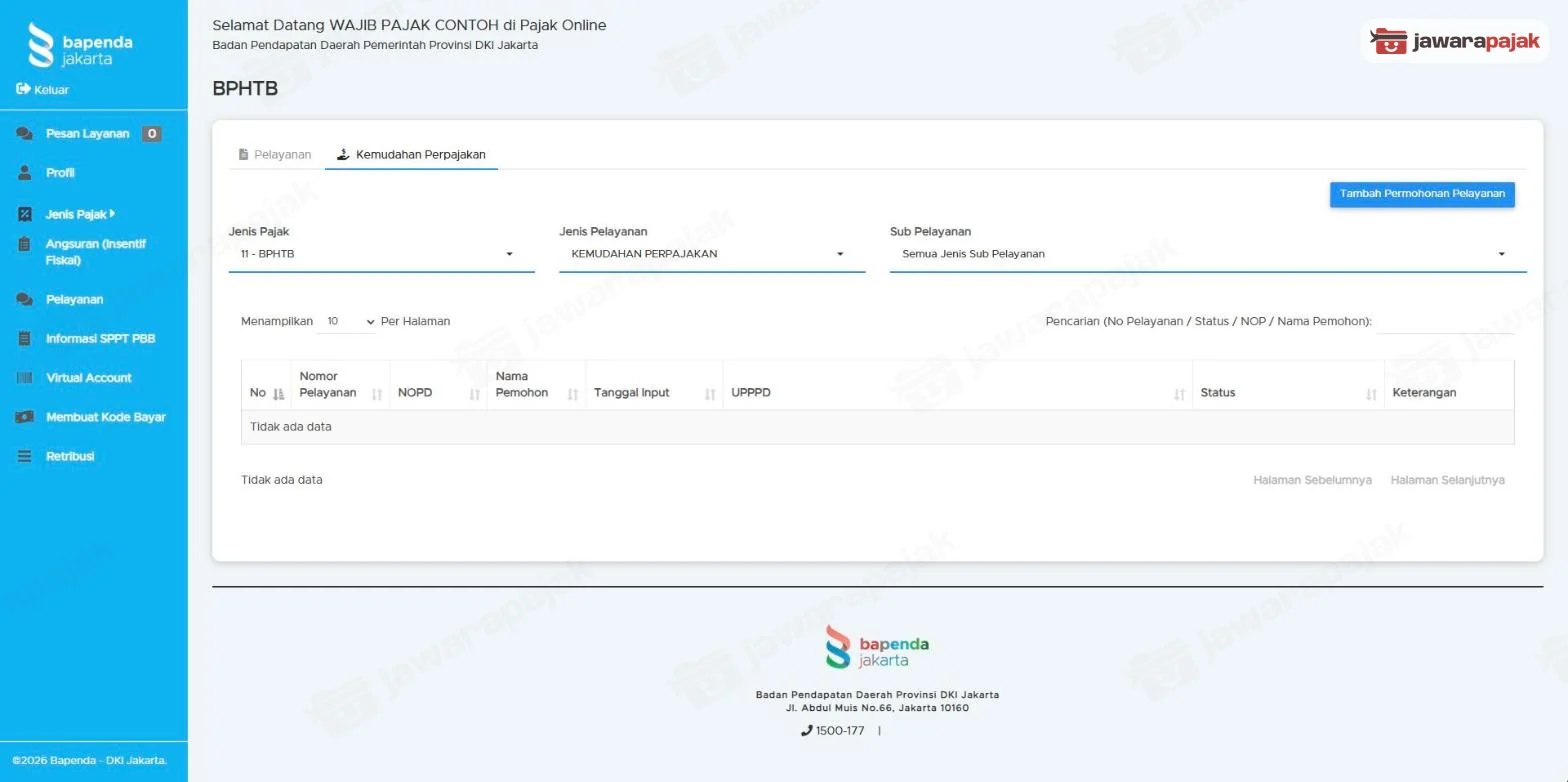This screenshot has width=1568, height=782.
Task: Click the Pesan Layanan chat icon
Action: (25, 134)
